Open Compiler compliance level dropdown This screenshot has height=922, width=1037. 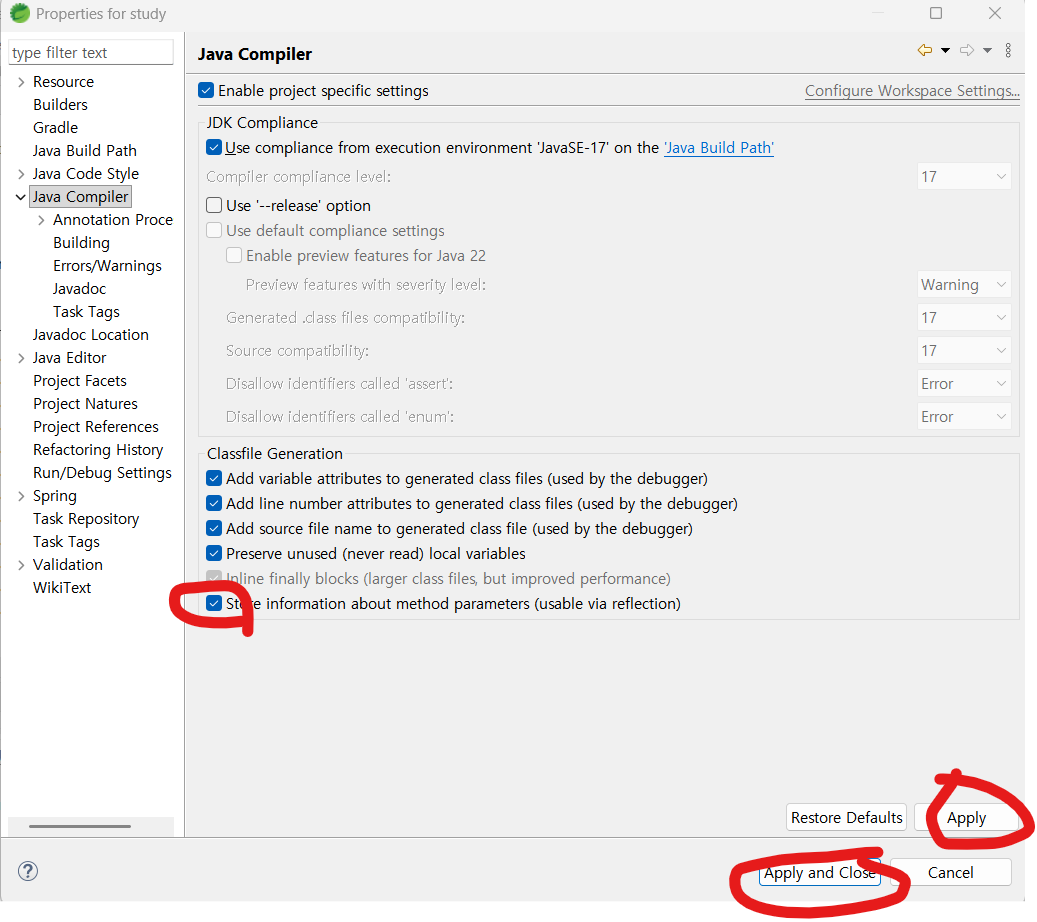[964, 177]
